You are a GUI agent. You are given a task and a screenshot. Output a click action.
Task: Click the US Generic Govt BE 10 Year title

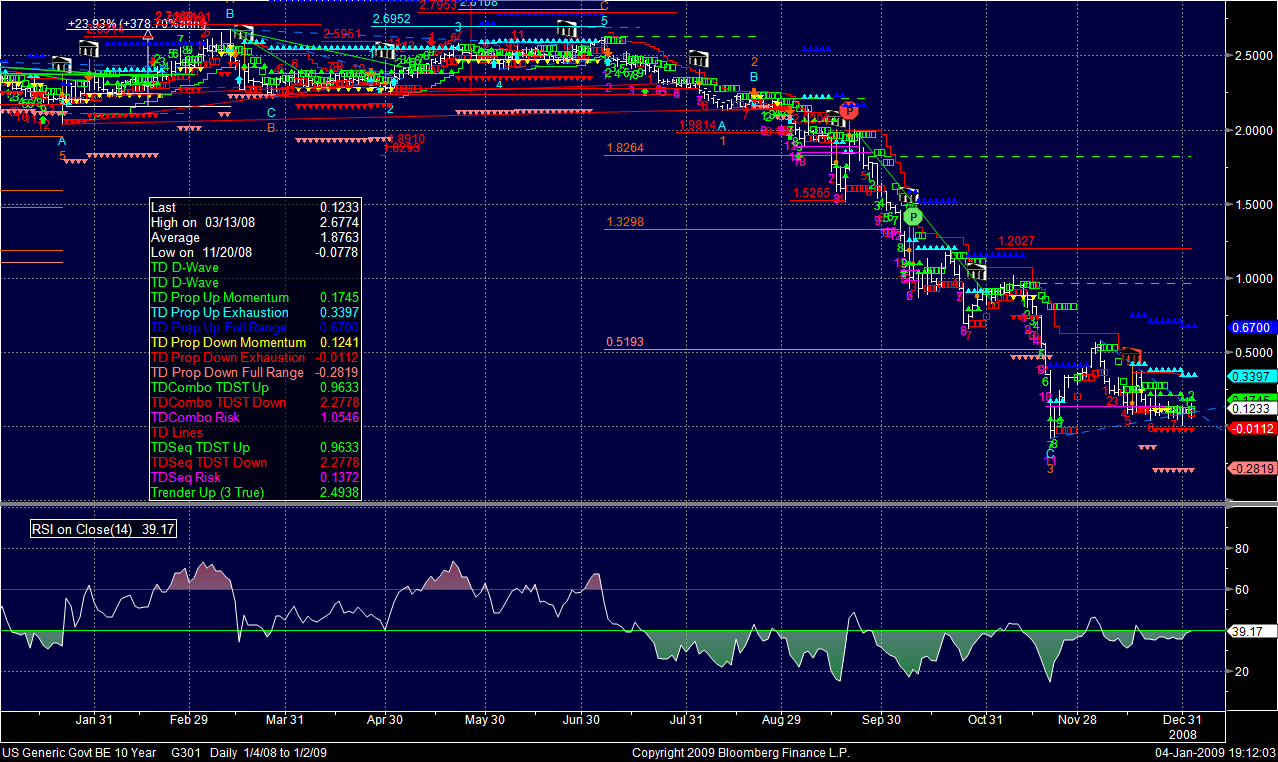point(78,752)
